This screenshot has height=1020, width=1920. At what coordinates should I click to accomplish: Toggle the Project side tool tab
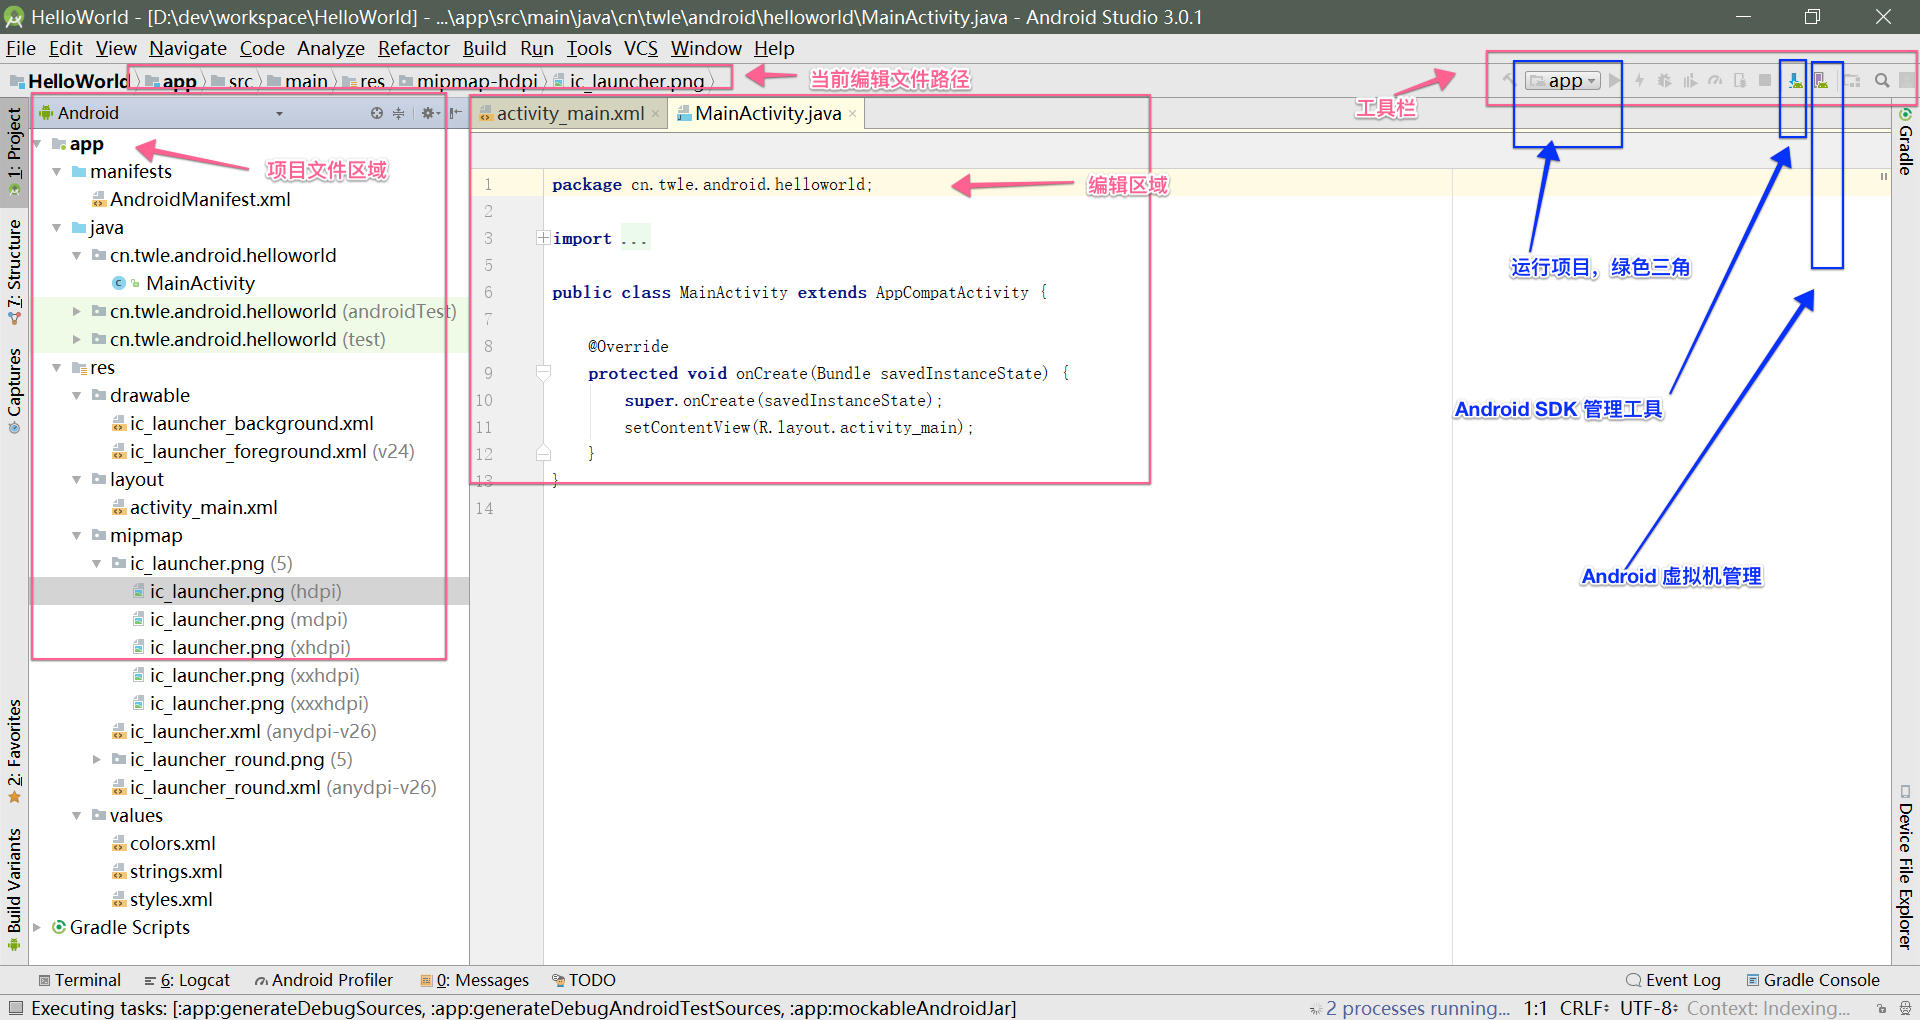14,150
